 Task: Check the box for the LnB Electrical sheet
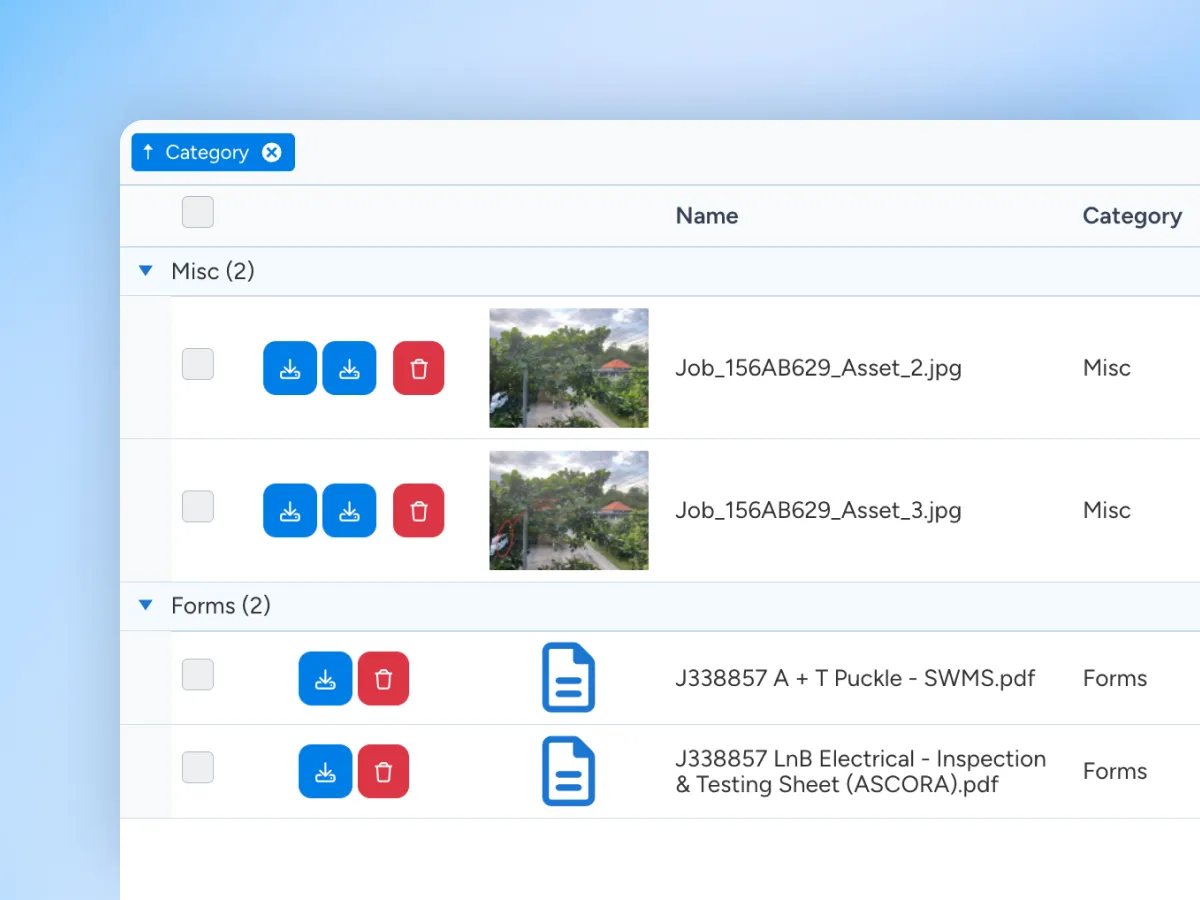(x=198, y=767)
